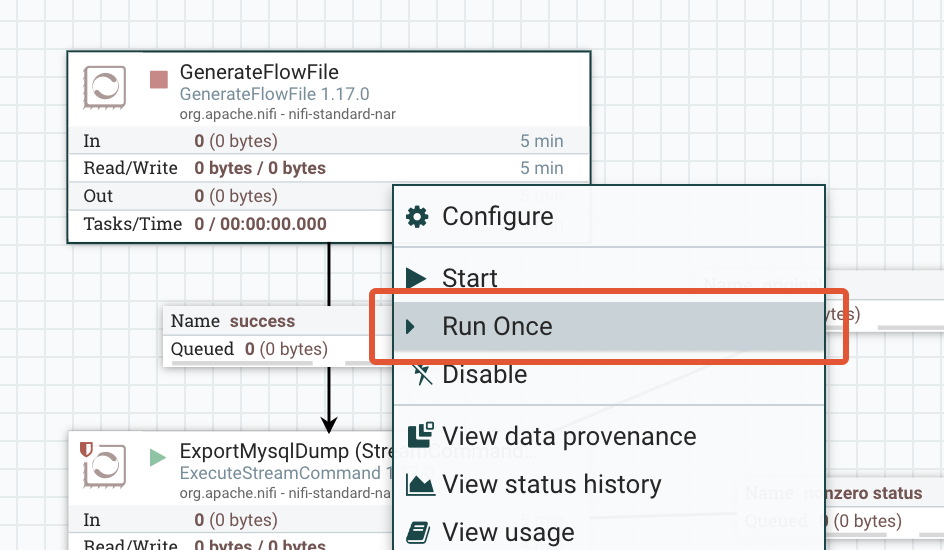Open View status history menu entry

pos(609,484)
